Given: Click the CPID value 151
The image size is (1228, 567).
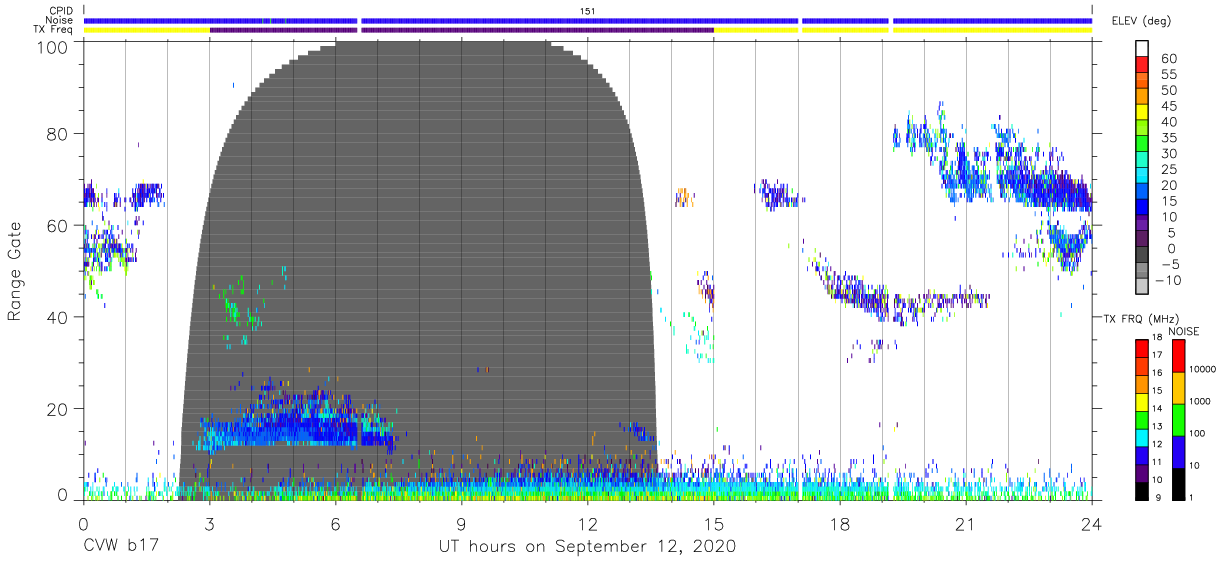Looking at the screenshot, I should [x=587, y=10].
